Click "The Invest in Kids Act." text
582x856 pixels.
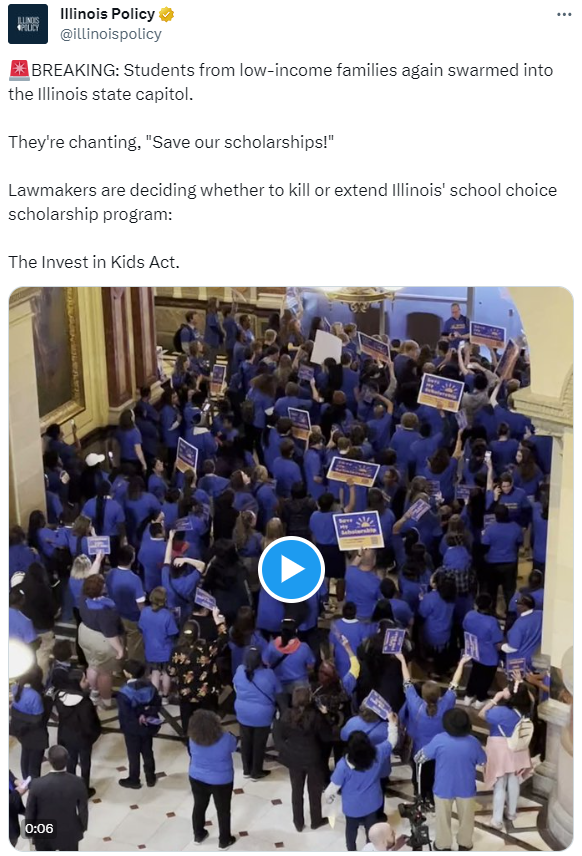(x=94, y=262)
